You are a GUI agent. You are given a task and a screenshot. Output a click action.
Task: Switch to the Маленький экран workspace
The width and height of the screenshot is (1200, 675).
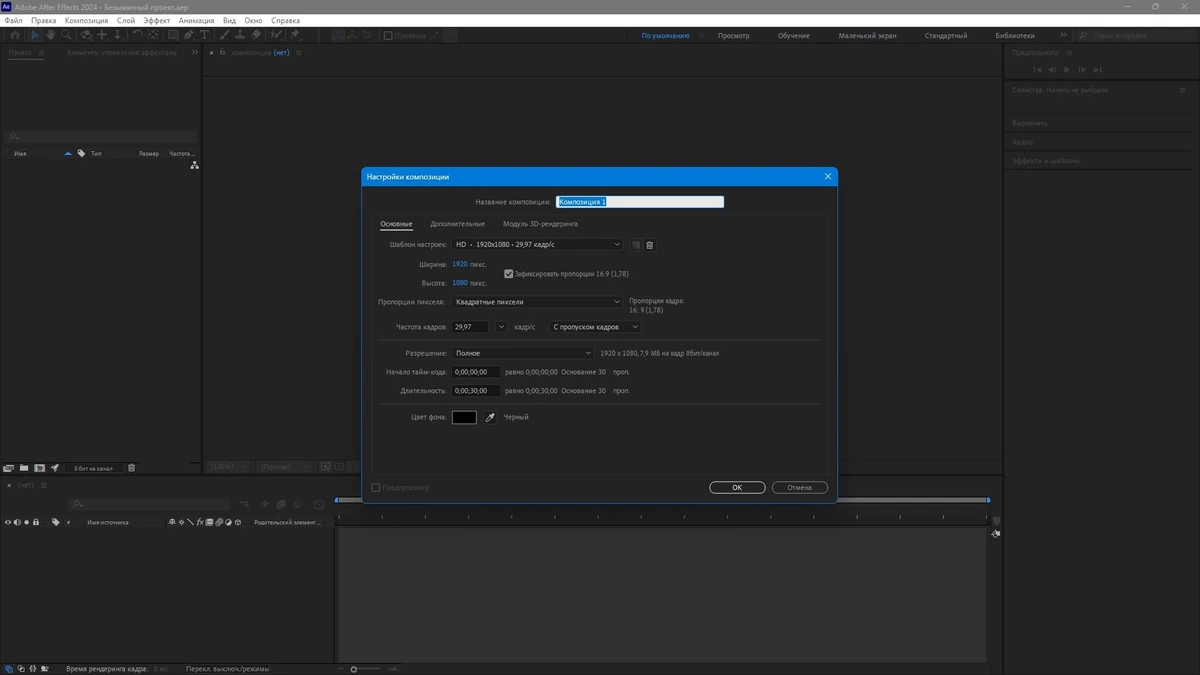867,35
